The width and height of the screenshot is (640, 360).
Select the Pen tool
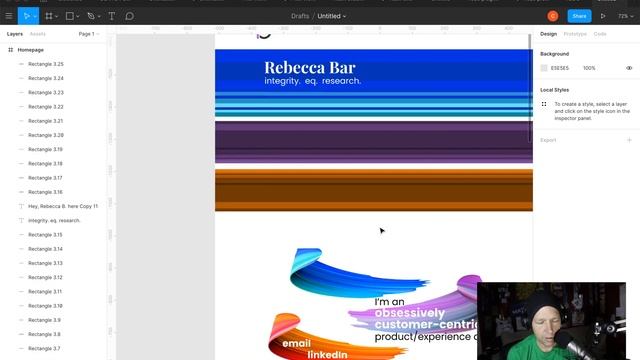[x=91, y=16]
